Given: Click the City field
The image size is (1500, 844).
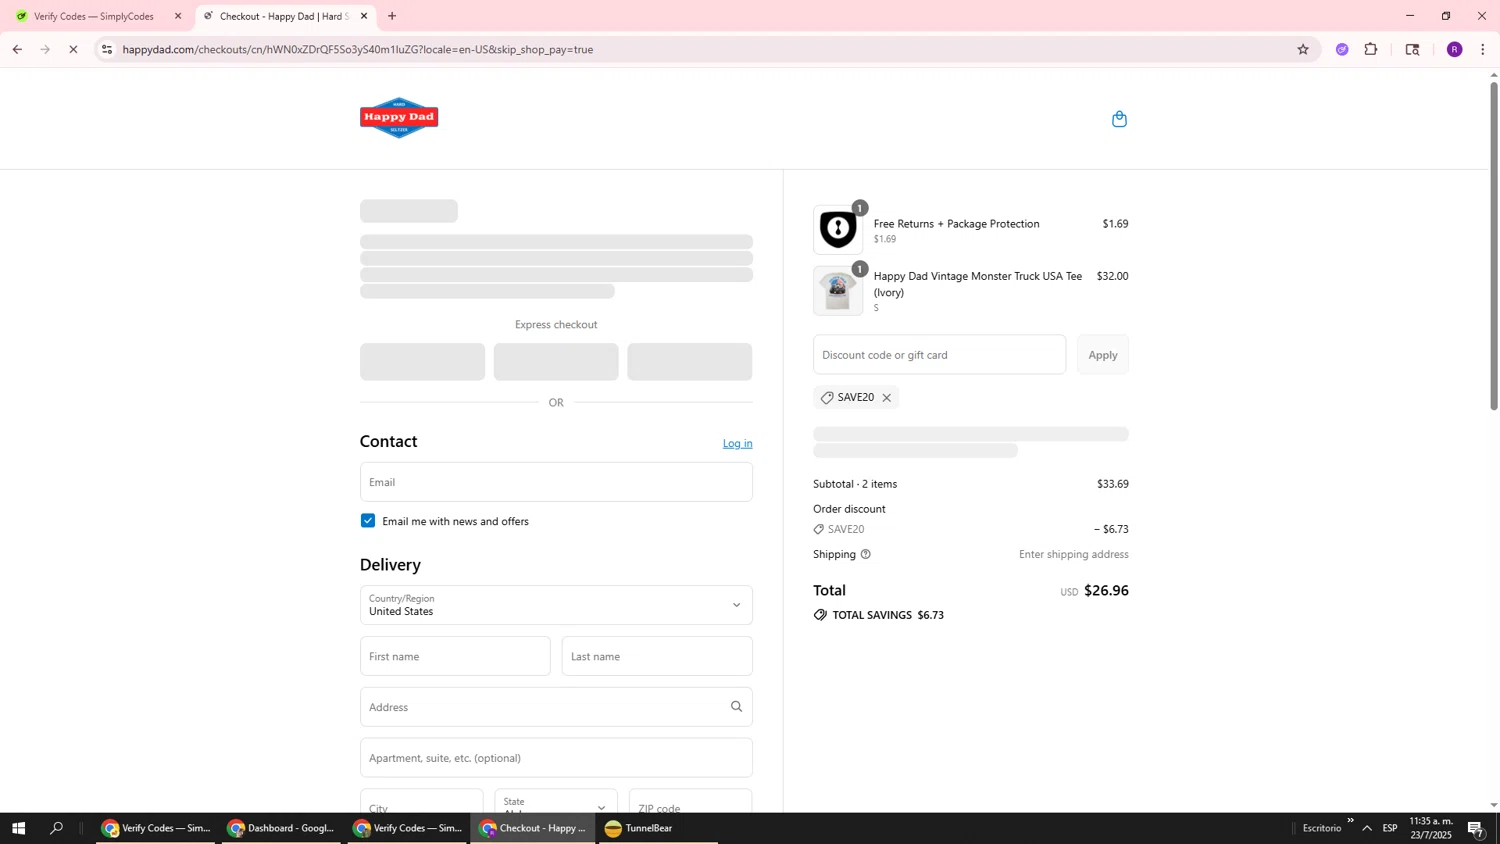Looking at the screenshot, I should click(x=421, y=803).
